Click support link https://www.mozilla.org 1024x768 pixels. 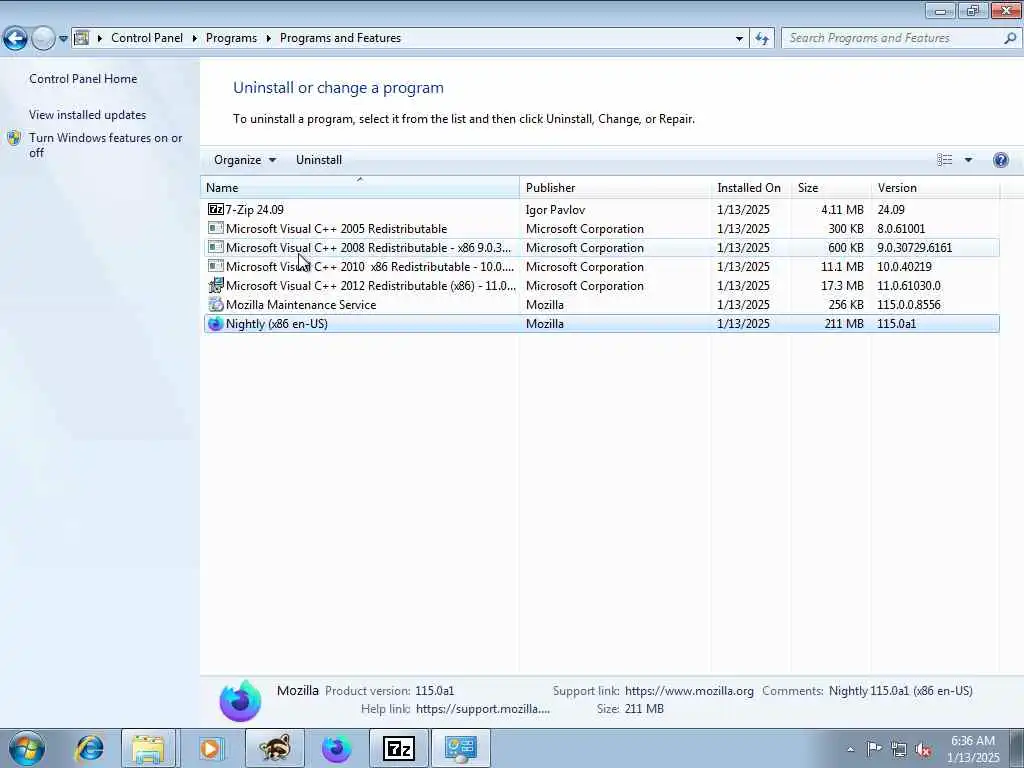(689, 691)
